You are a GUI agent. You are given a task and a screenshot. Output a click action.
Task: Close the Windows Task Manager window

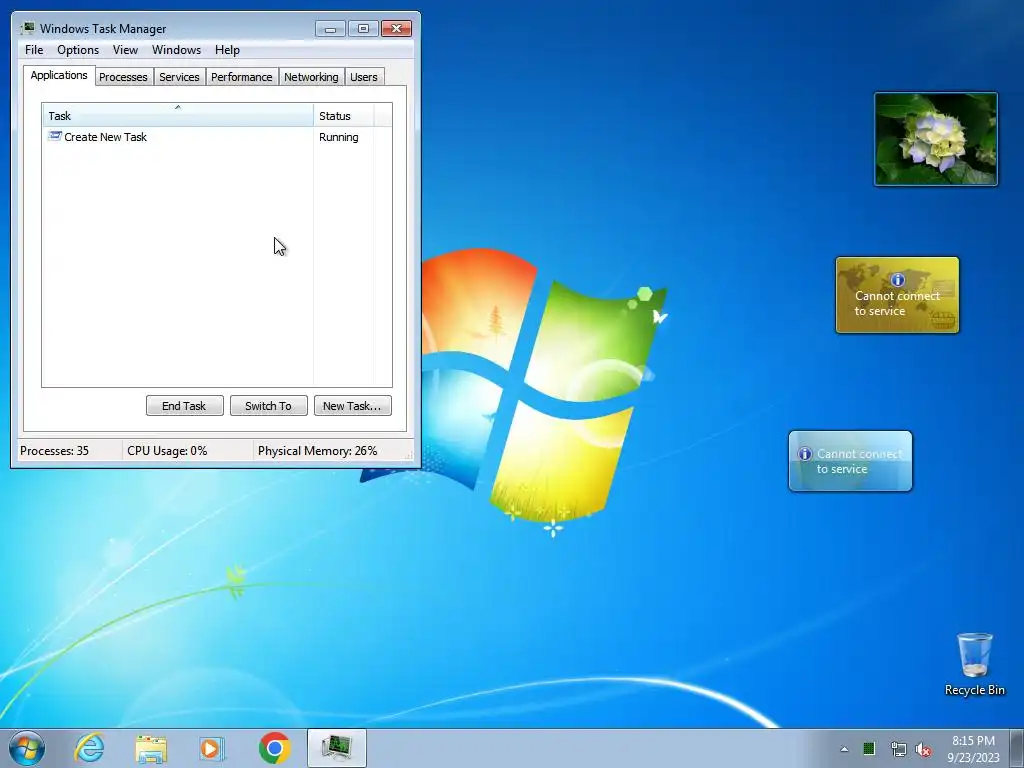click(x=396, y=29)
